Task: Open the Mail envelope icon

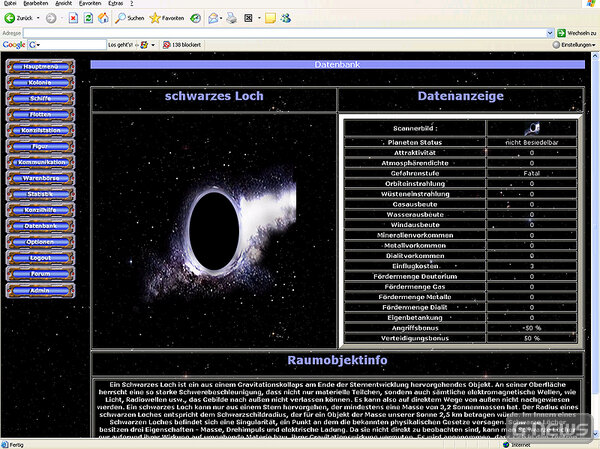Action: (x=213, y=18)
